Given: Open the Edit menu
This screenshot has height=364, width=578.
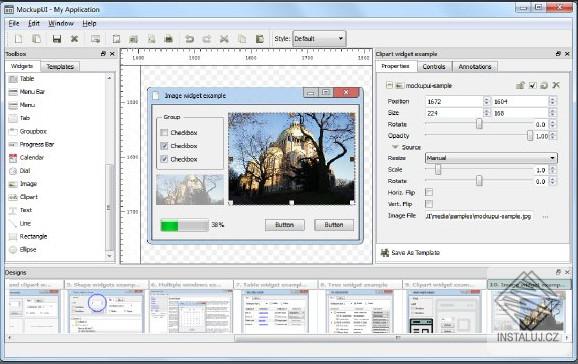Looking at the screenshot, I should point(34,23).
